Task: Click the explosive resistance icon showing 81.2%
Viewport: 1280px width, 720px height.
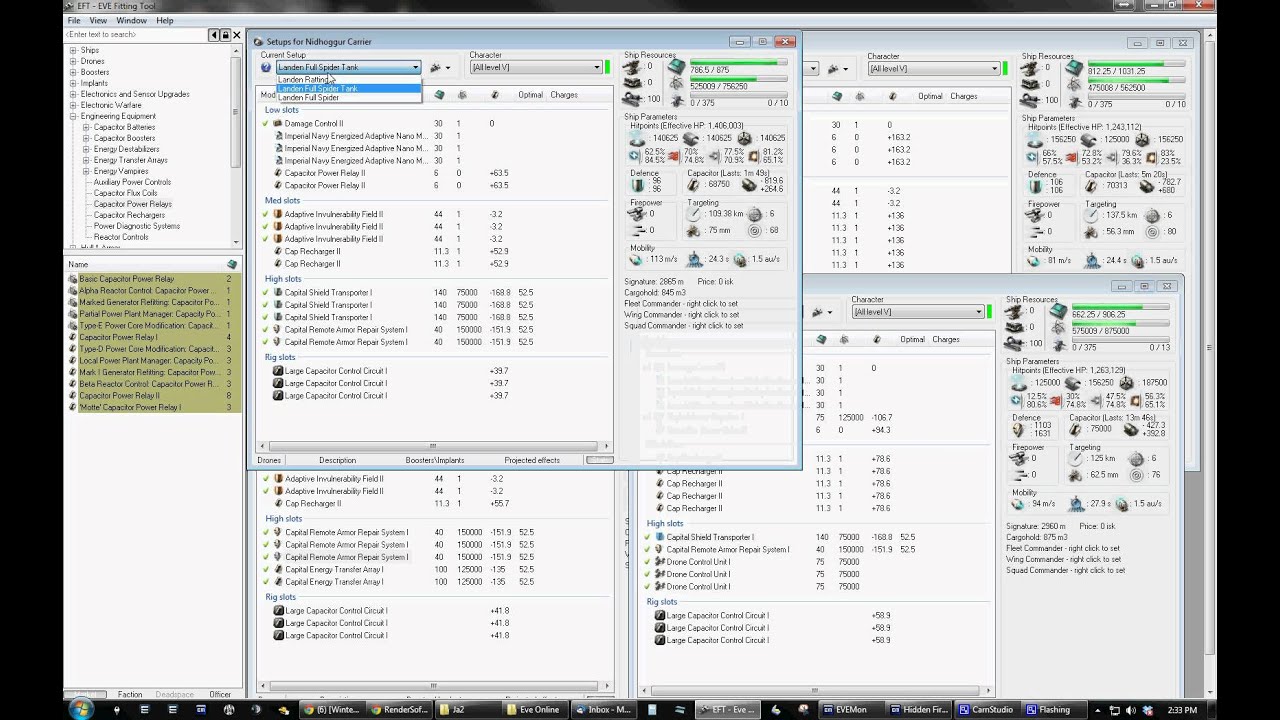Action: [753, 155]
